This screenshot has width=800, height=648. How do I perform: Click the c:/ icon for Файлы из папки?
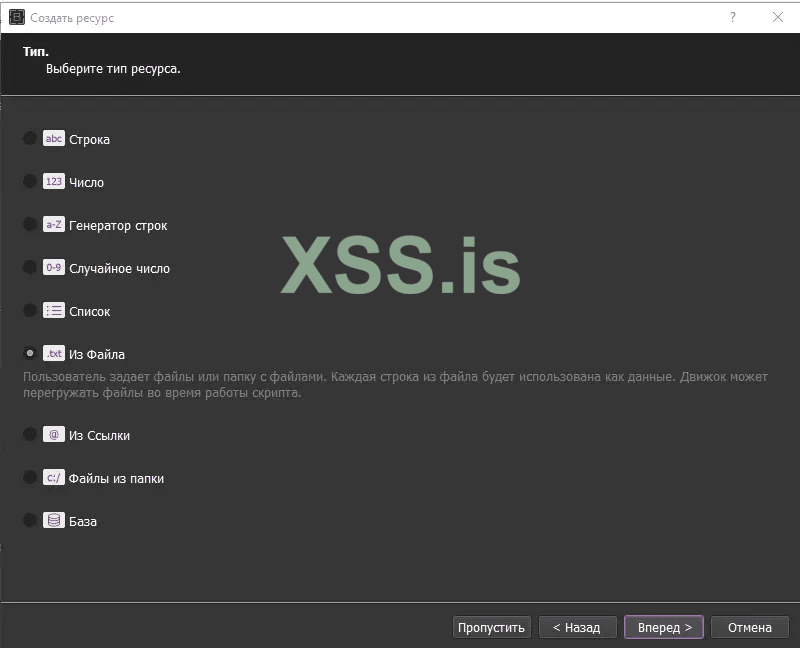pos(54,477)
